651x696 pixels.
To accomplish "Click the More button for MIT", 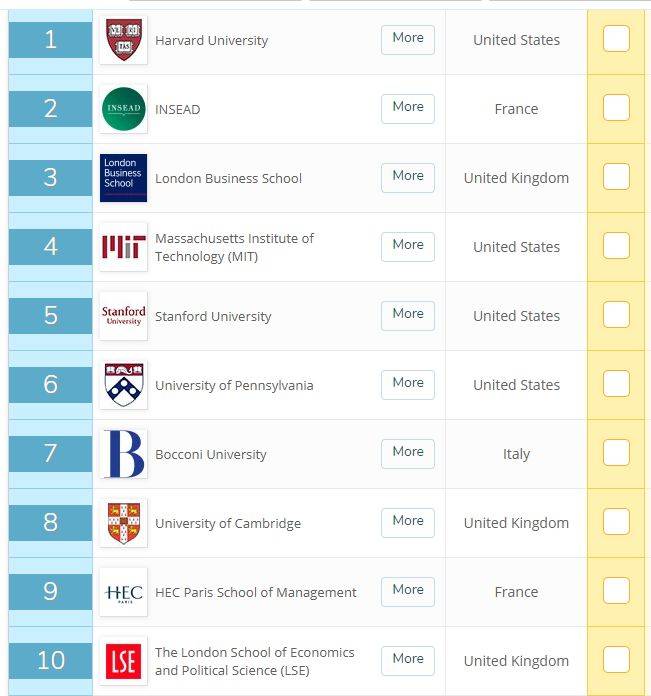I will pos(407,246).
